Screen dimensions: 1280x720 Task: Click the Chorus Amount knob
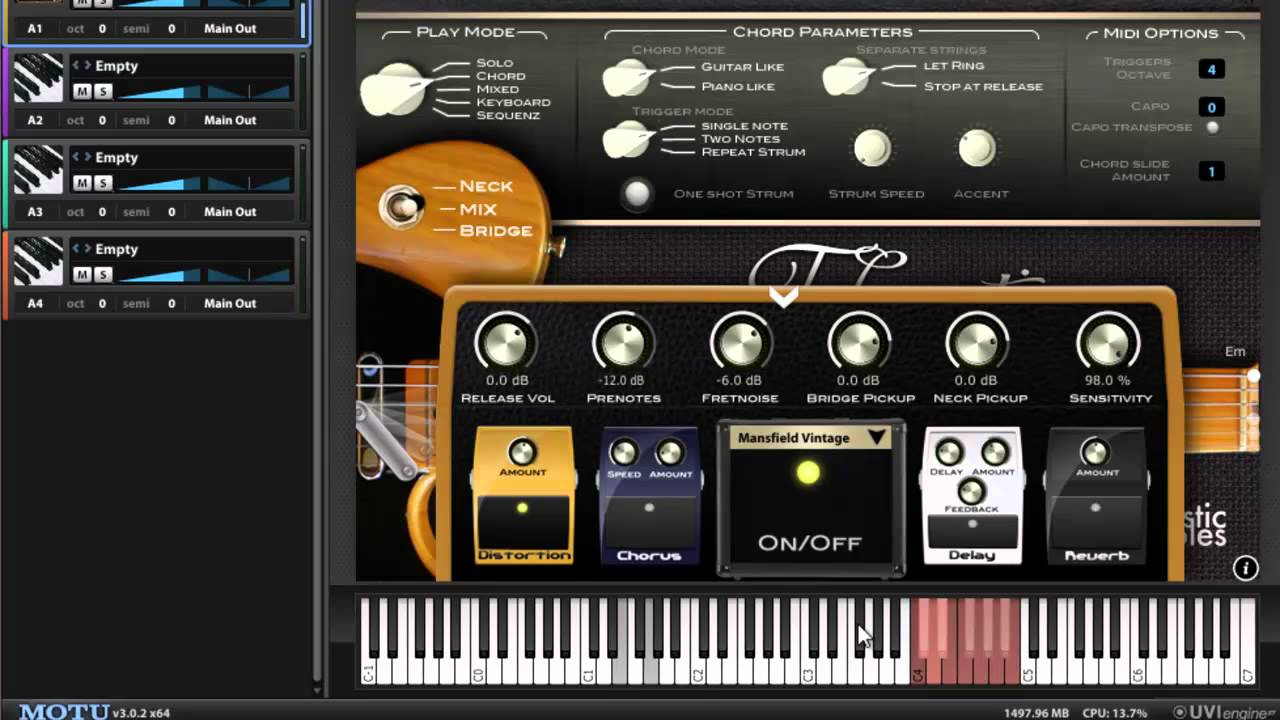click(669, 453)
